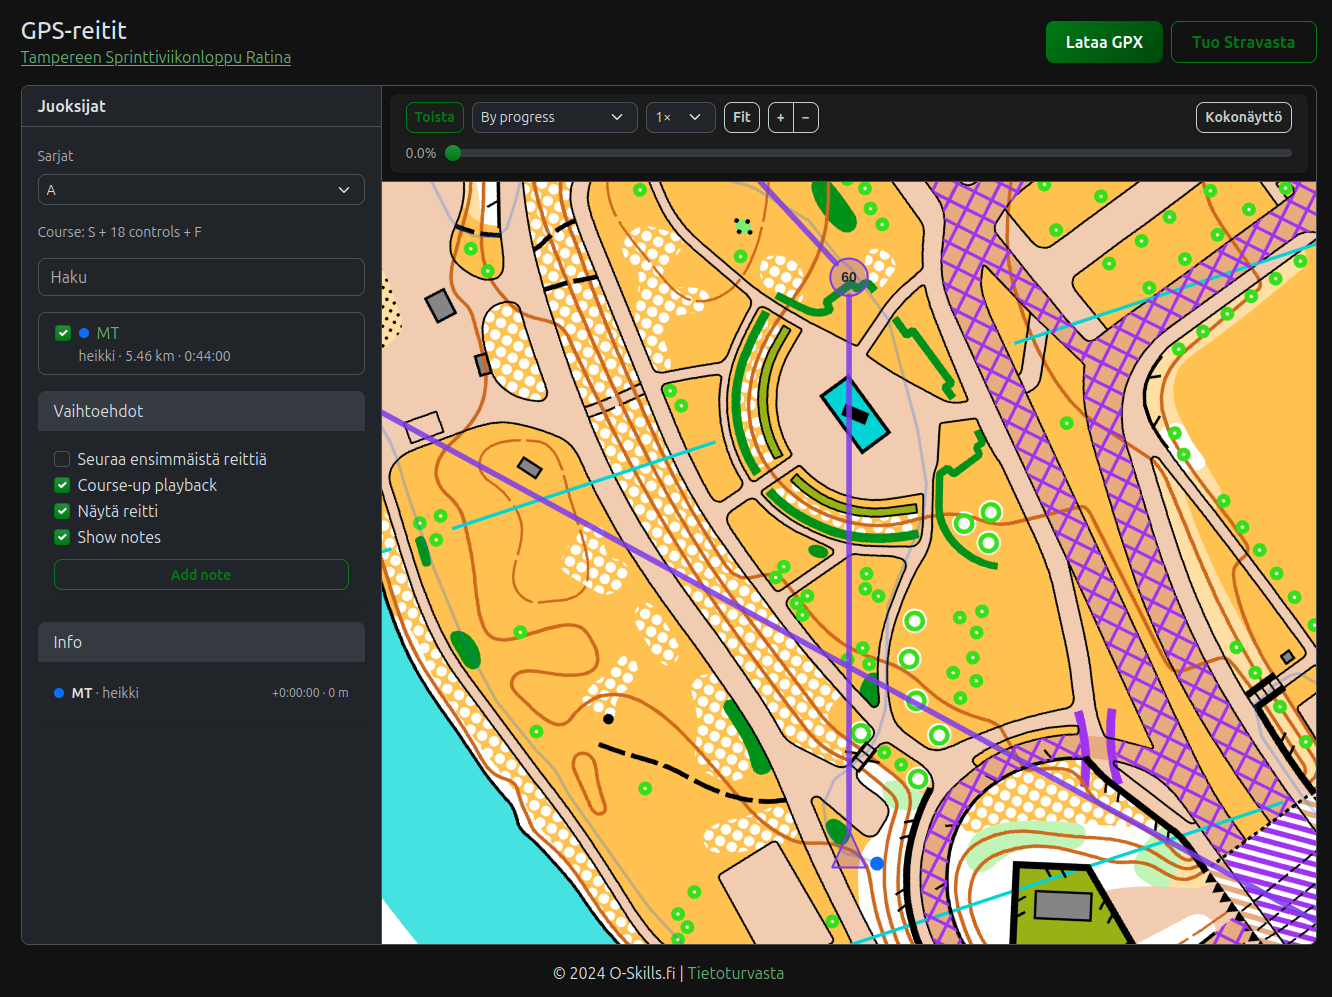Click control circle 60 on the map
This screenshot has width=1332, height=997.
(x=849, y=277)
